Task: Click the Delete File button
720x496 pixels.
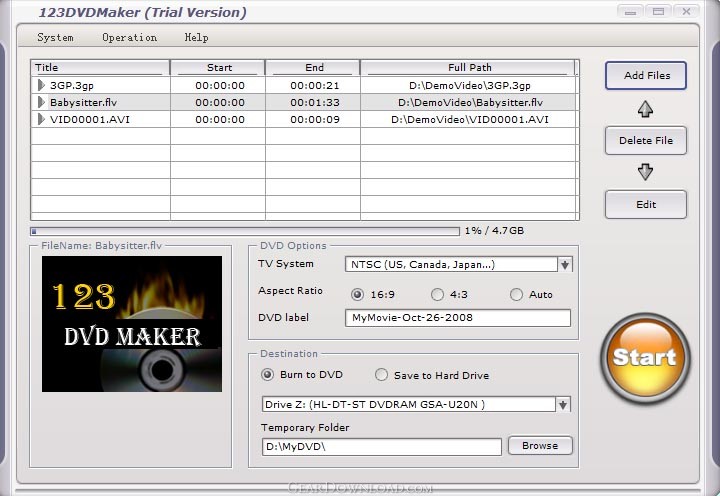Action: pyautogui.click(x=646, y=141)
